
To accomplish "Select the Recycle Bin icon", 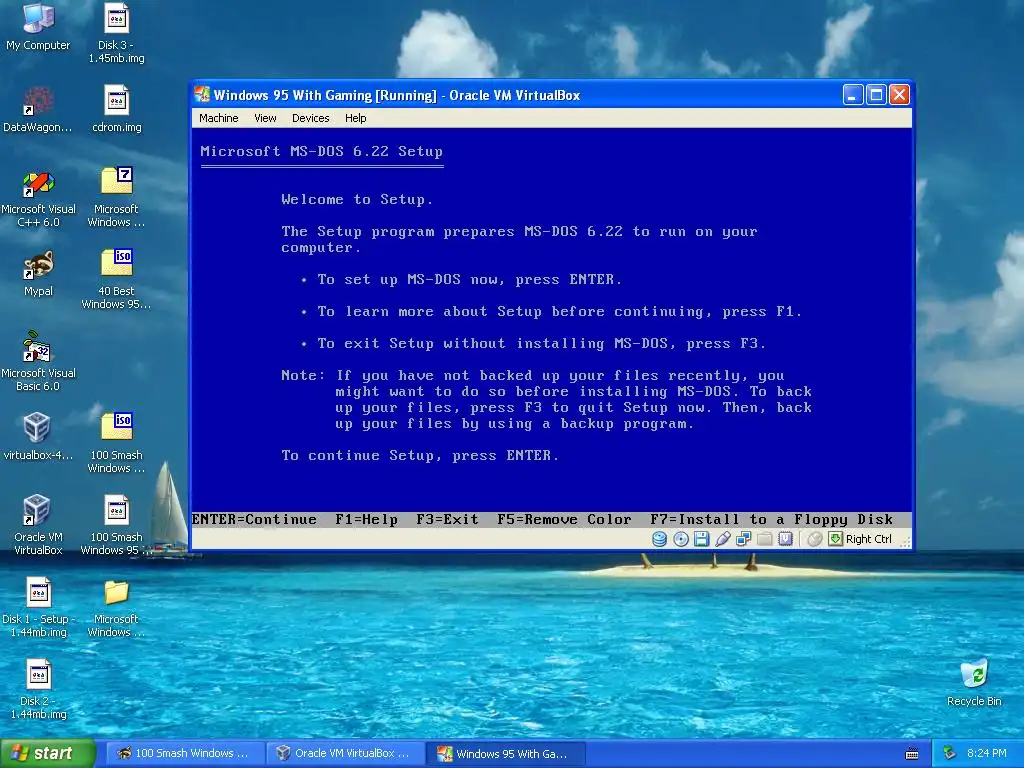I will point(974,683).
